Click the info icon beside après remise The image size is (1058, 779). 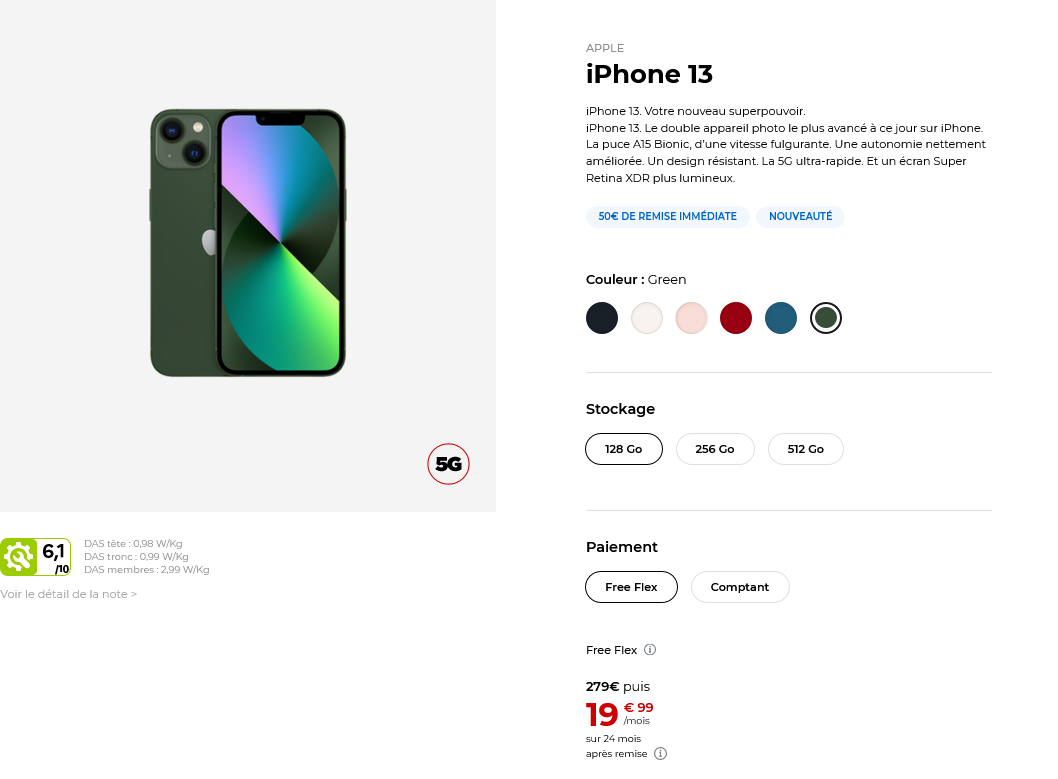[660, 754]
